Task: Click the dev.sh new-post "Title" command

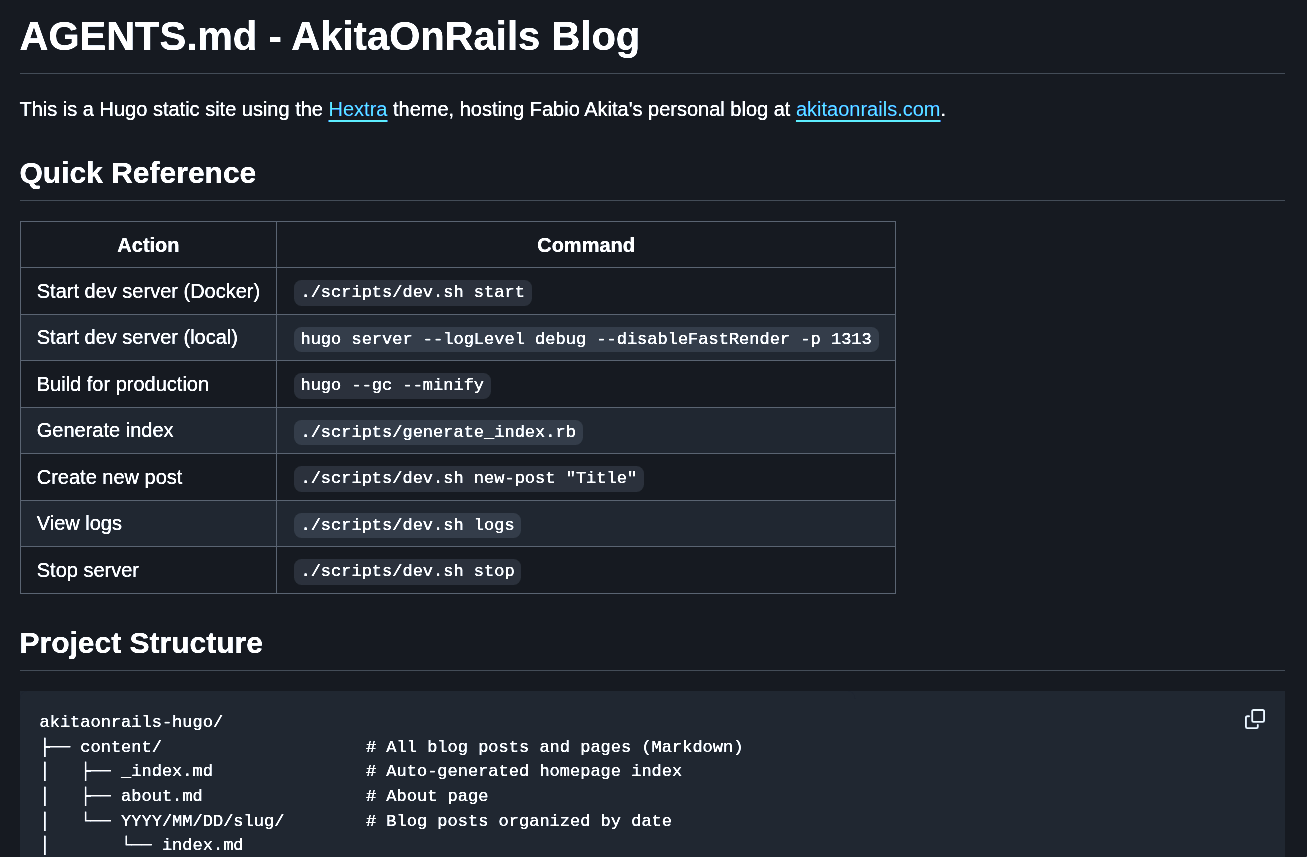Action: coord(468,478)
